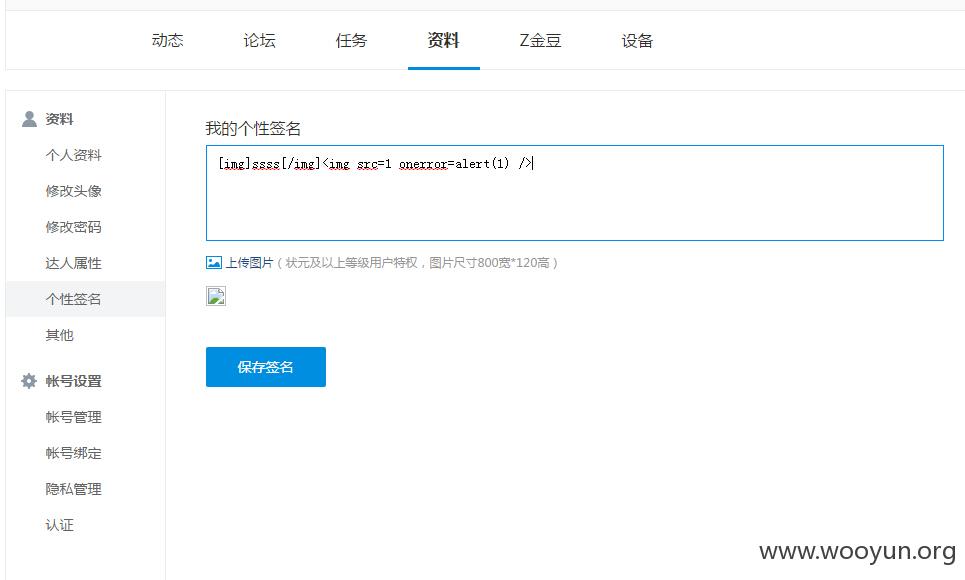Image resolution: width=965 pixels, height=580 pixels.
Task: Open 认证 in the sidebar
Action: [59, 525]
